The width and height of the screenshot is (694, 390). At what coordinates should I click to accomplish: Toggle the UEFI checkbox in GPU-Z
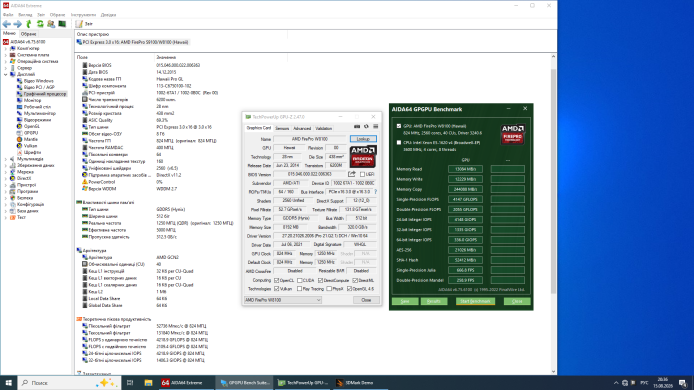click(x=362, y=174)
